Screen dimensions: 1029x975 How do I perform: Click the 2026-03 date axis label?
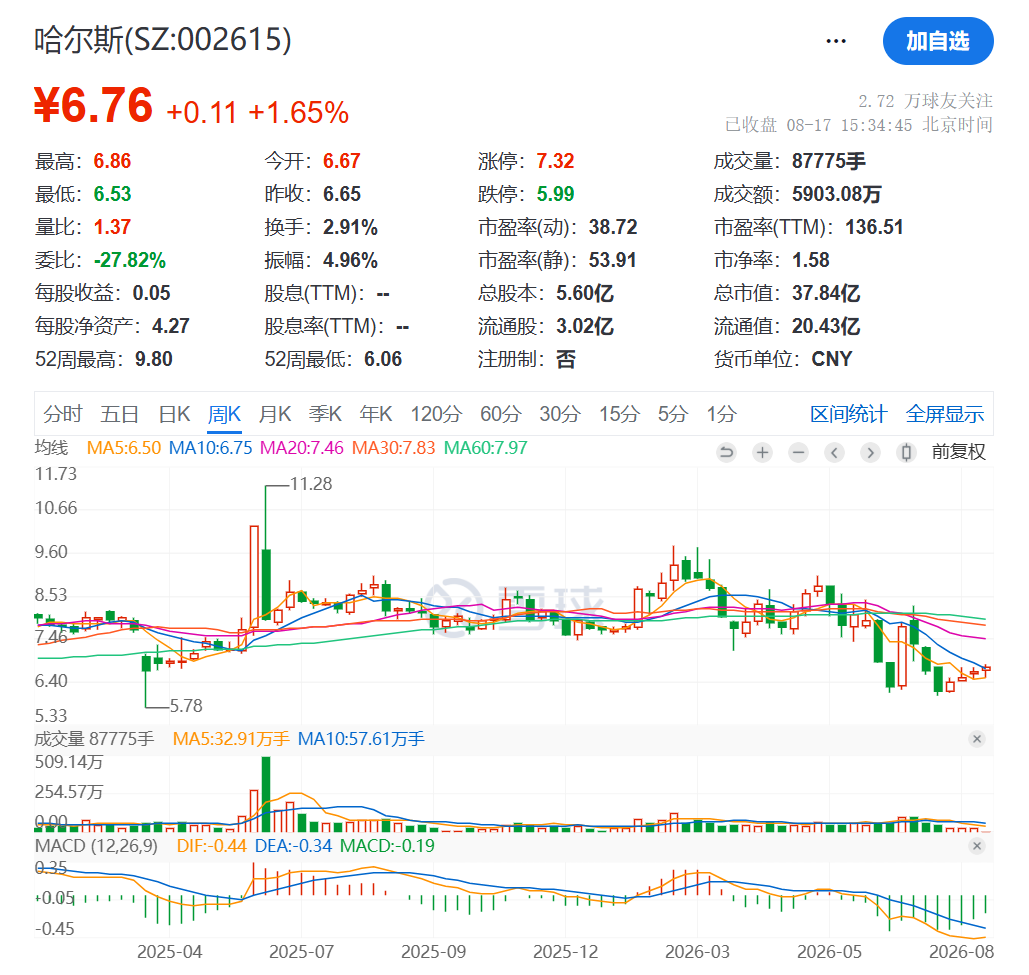[x=697, y=952]
